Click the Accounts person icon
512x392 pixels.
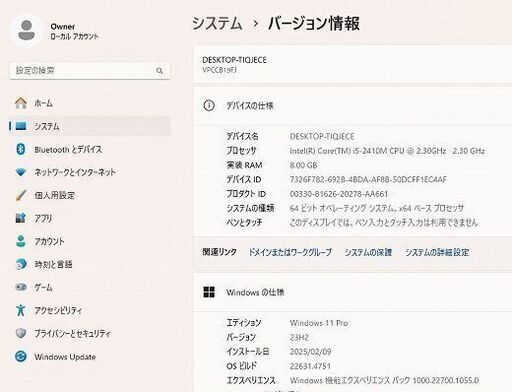click(21, 241)
